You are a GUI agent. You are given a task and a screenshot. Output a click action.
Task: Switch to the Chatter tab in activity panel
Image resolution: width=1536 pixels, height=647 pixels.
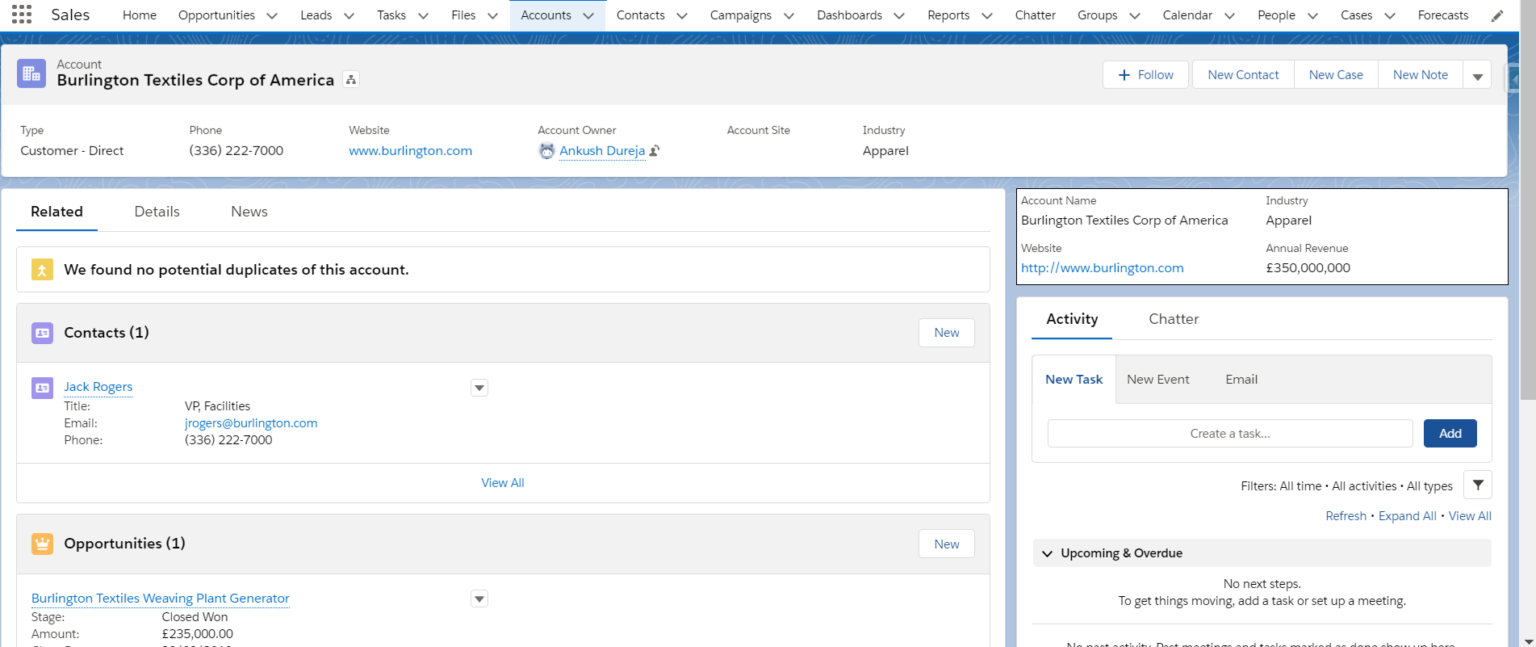point(1173,319)
